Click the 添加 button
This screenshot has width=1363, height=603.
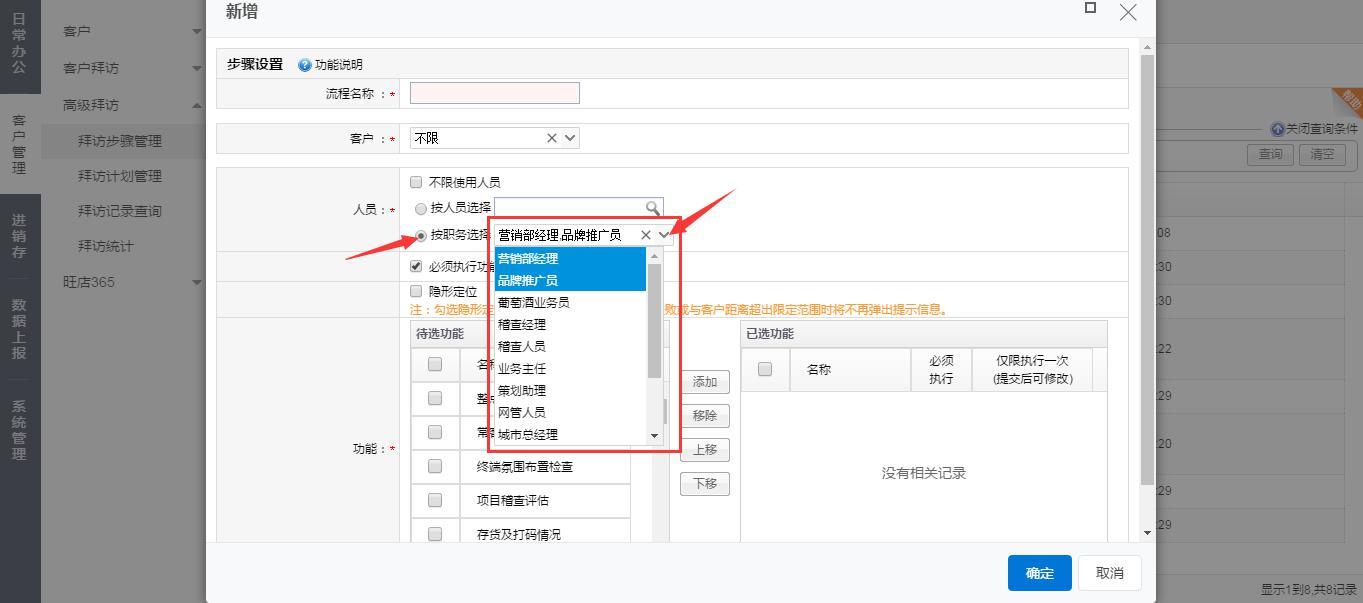click(705, 382)
